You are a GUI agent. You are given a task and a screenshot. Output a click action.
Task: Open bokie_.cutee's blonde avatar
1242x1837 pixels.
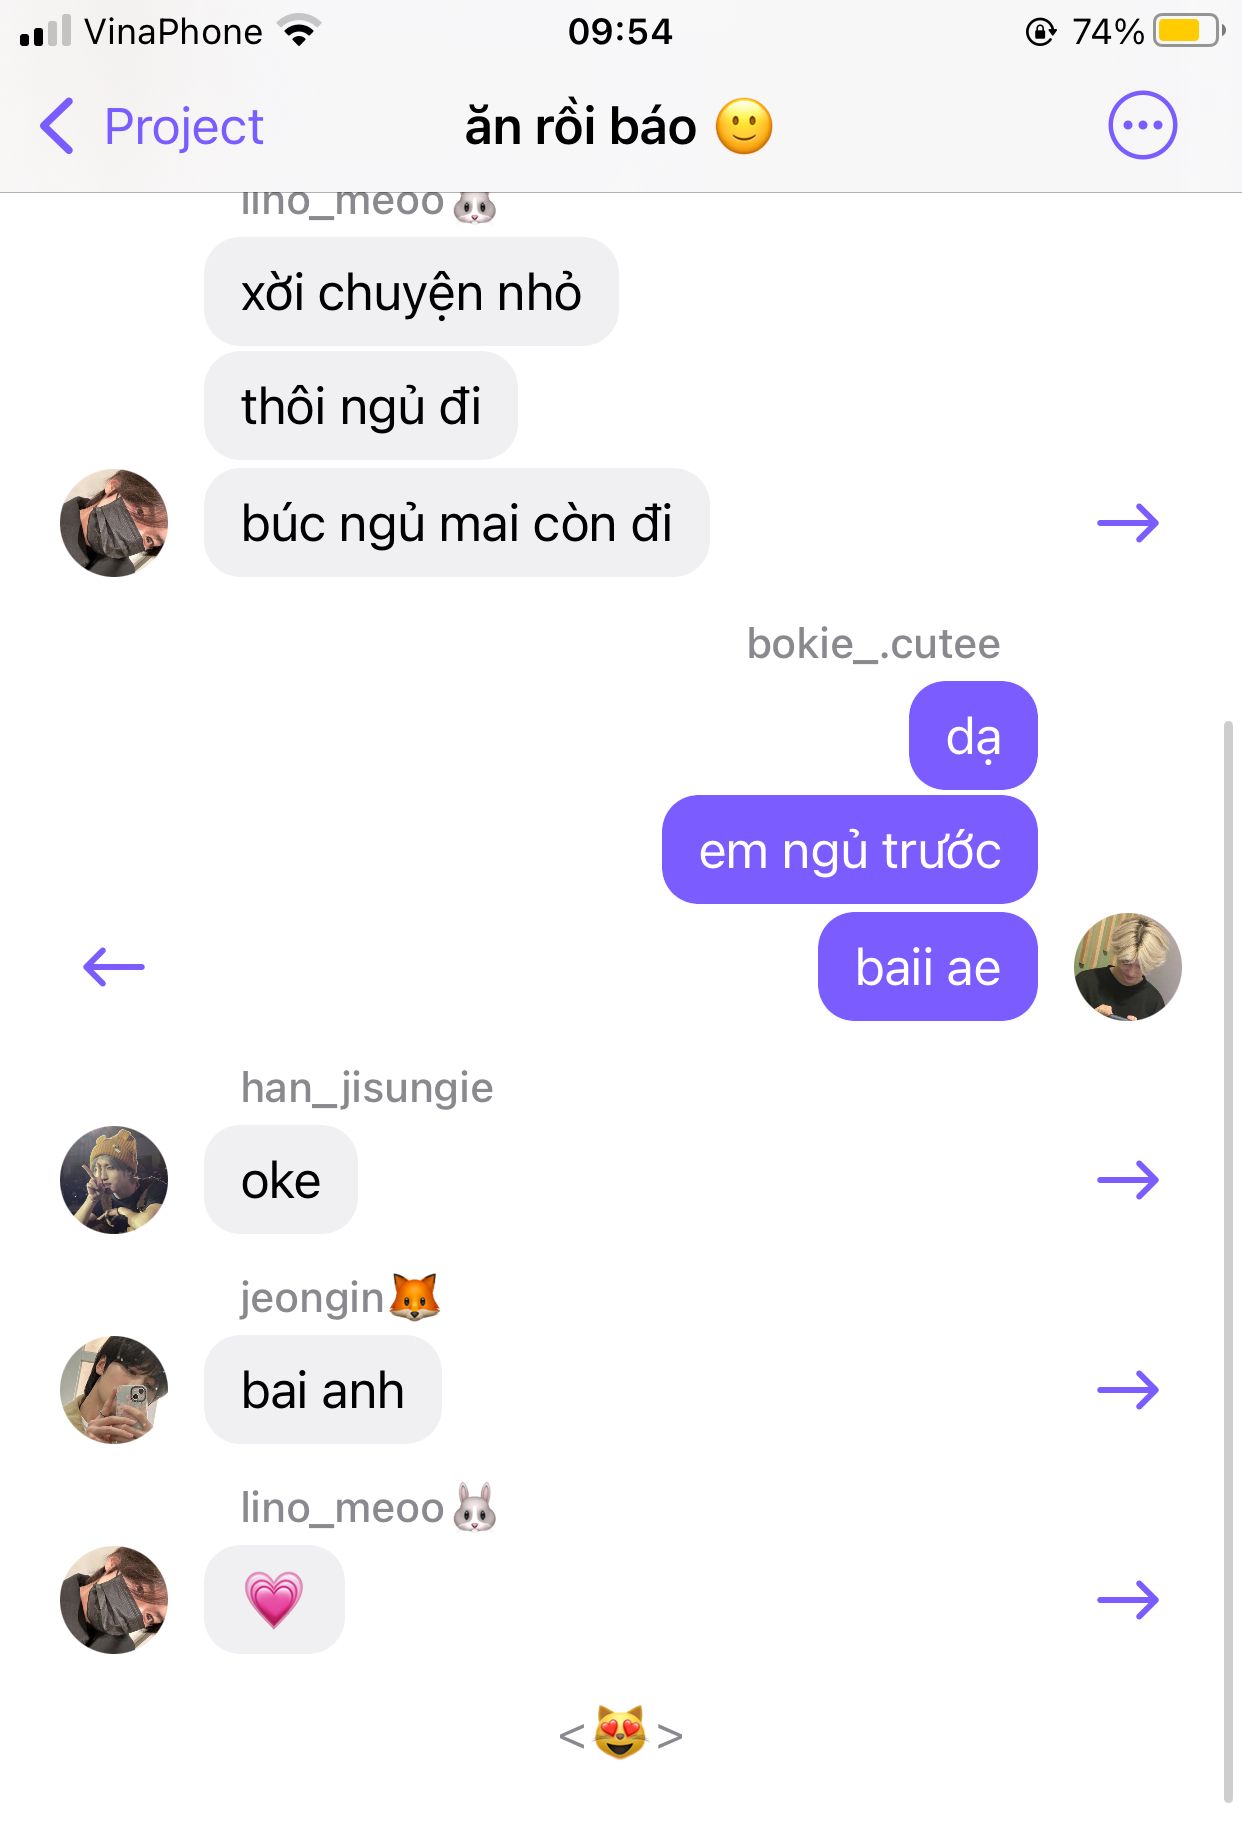click(1128, 967)
